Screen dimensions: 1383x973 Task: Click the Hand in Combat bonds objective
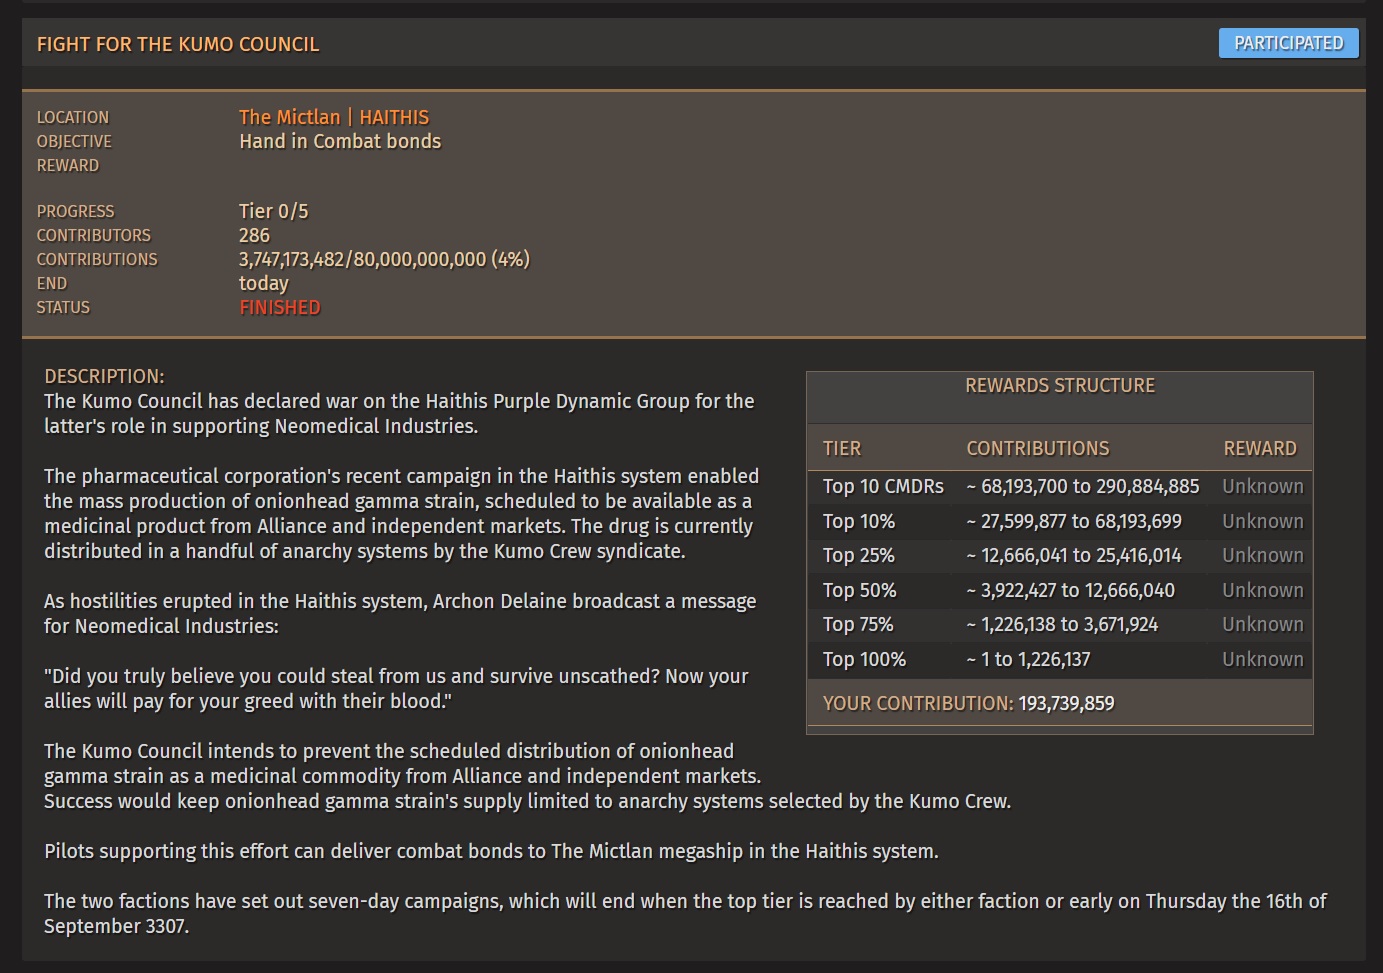[340, 141]
